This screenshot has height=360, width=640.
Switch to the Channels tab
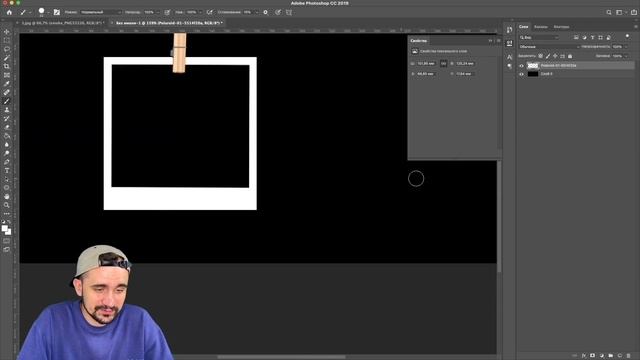[541, 27]
